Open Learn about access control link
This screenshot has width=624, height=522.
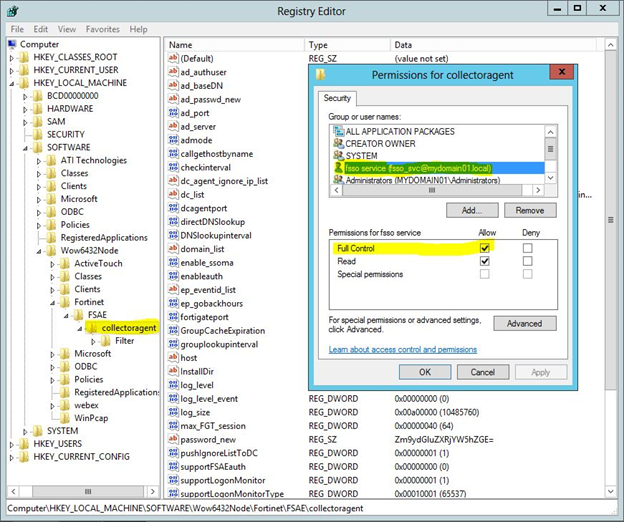(x=402, y=349)
